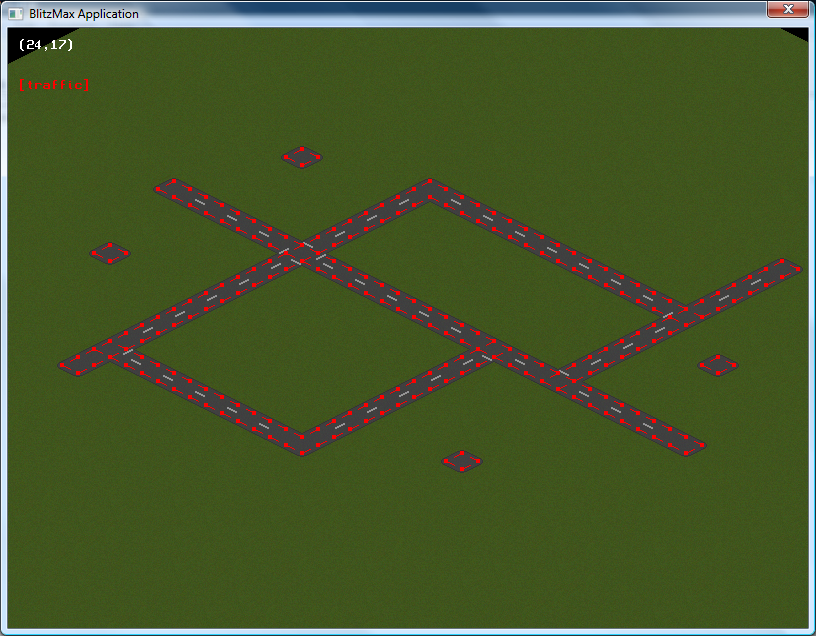816x636 pixels.
Task: Click the red [traffic] mode label
Action: click(x=54, y=85)
